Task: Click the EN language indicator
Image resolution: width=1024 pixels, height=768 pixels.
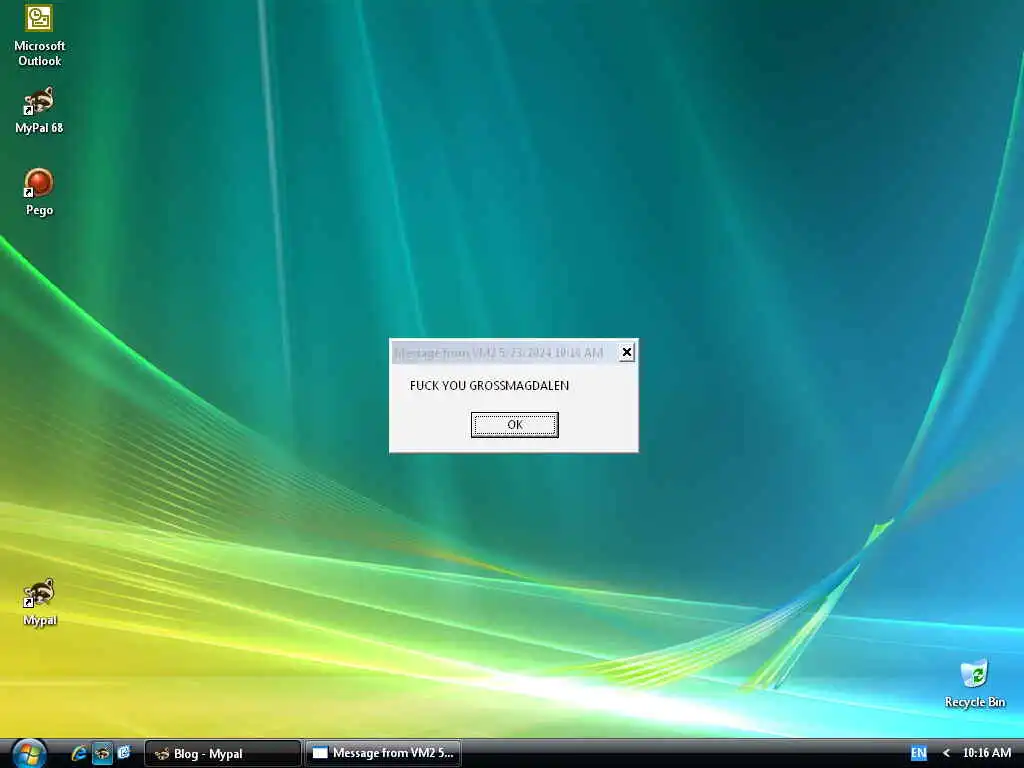Action: (x=918, y=753)
